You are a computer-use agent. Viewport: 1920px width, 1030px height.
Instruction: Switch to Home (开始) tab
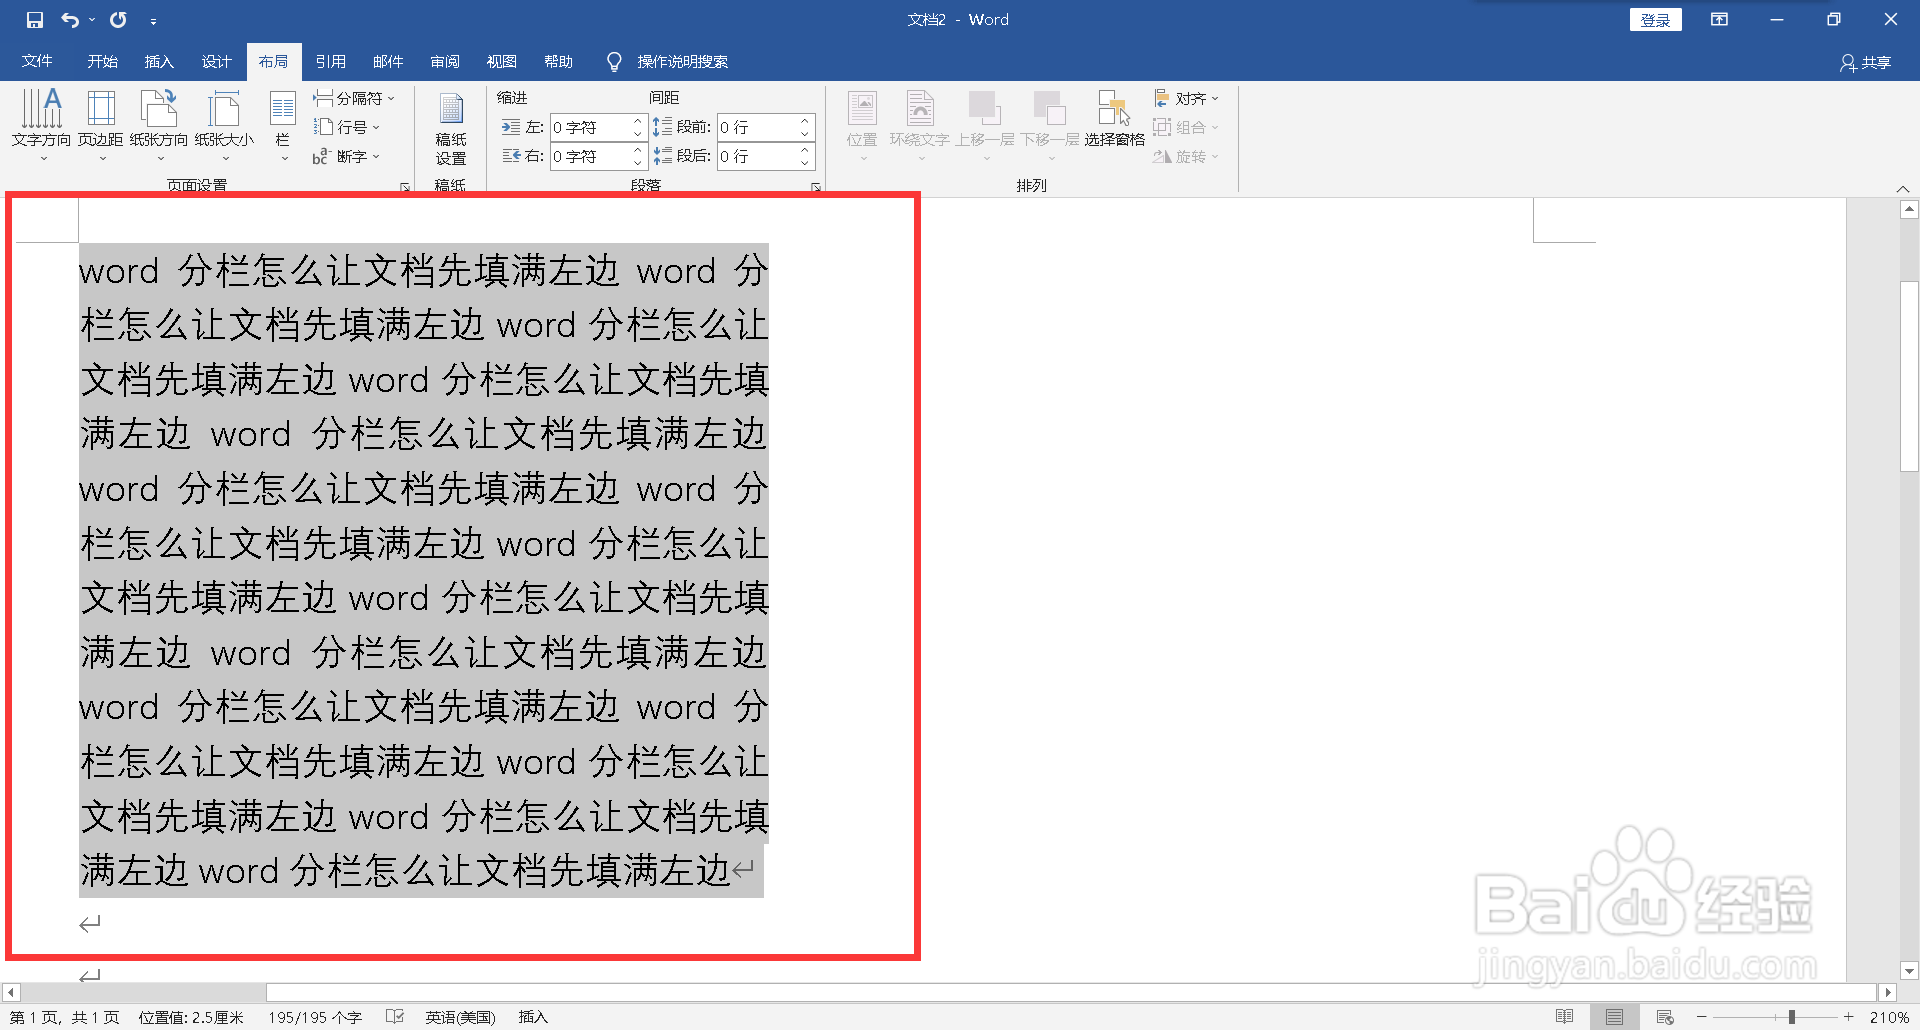pos(102,61)
